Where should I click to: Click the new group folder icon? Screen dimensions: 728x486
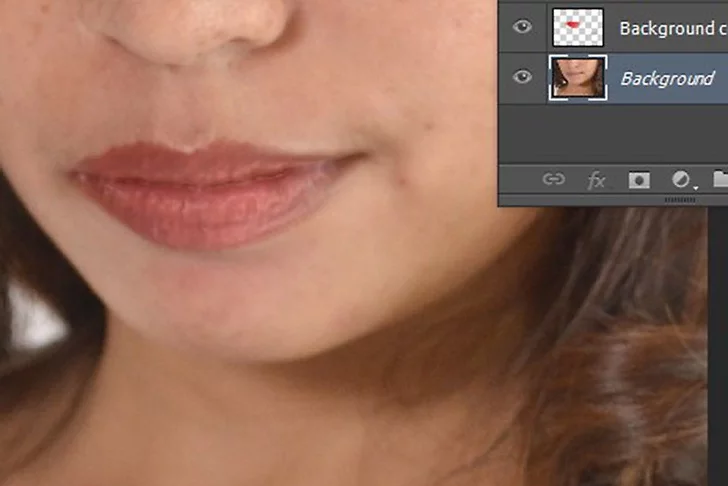pyautogui.click(x=720, y=180)
